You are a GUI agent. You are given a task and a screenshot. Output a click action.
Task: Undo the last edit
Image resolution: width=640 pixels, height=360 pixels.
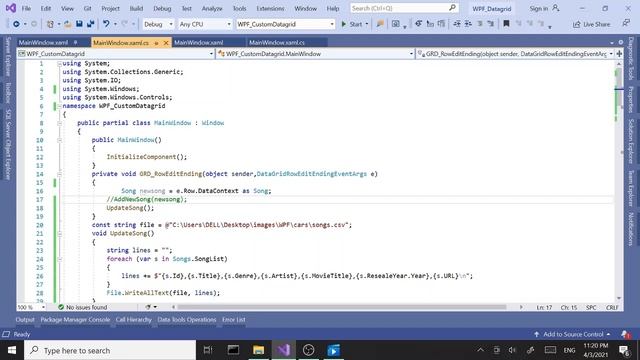pos(106,24)
